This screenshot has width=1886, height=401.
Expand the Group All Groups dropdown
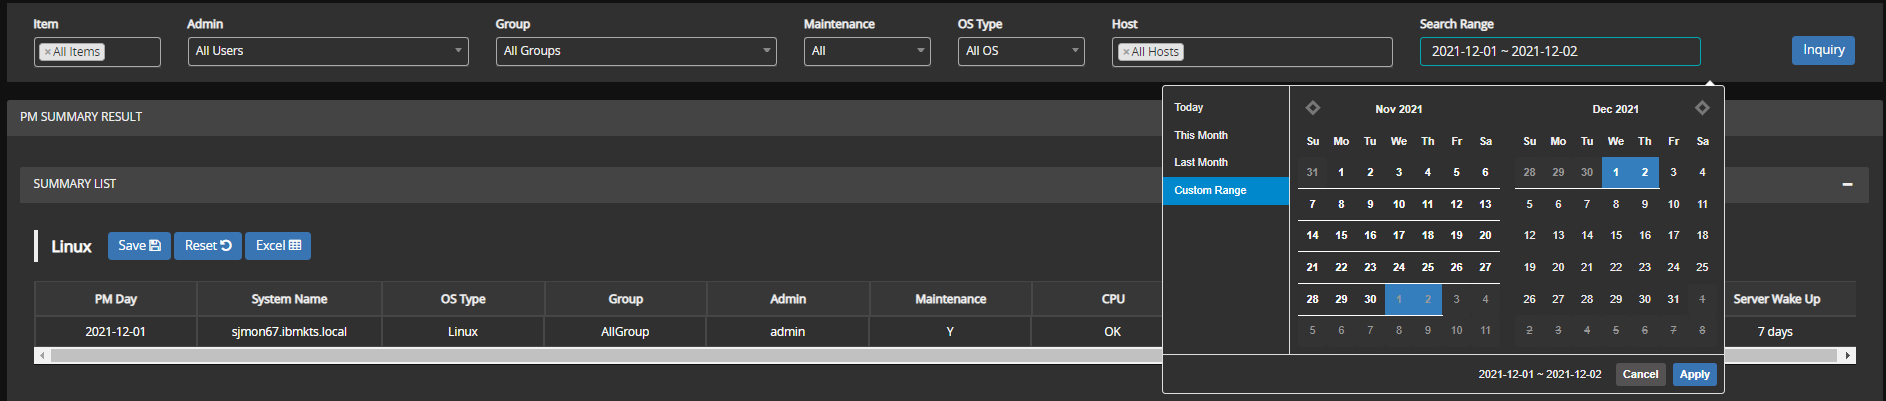pos(635,51)
